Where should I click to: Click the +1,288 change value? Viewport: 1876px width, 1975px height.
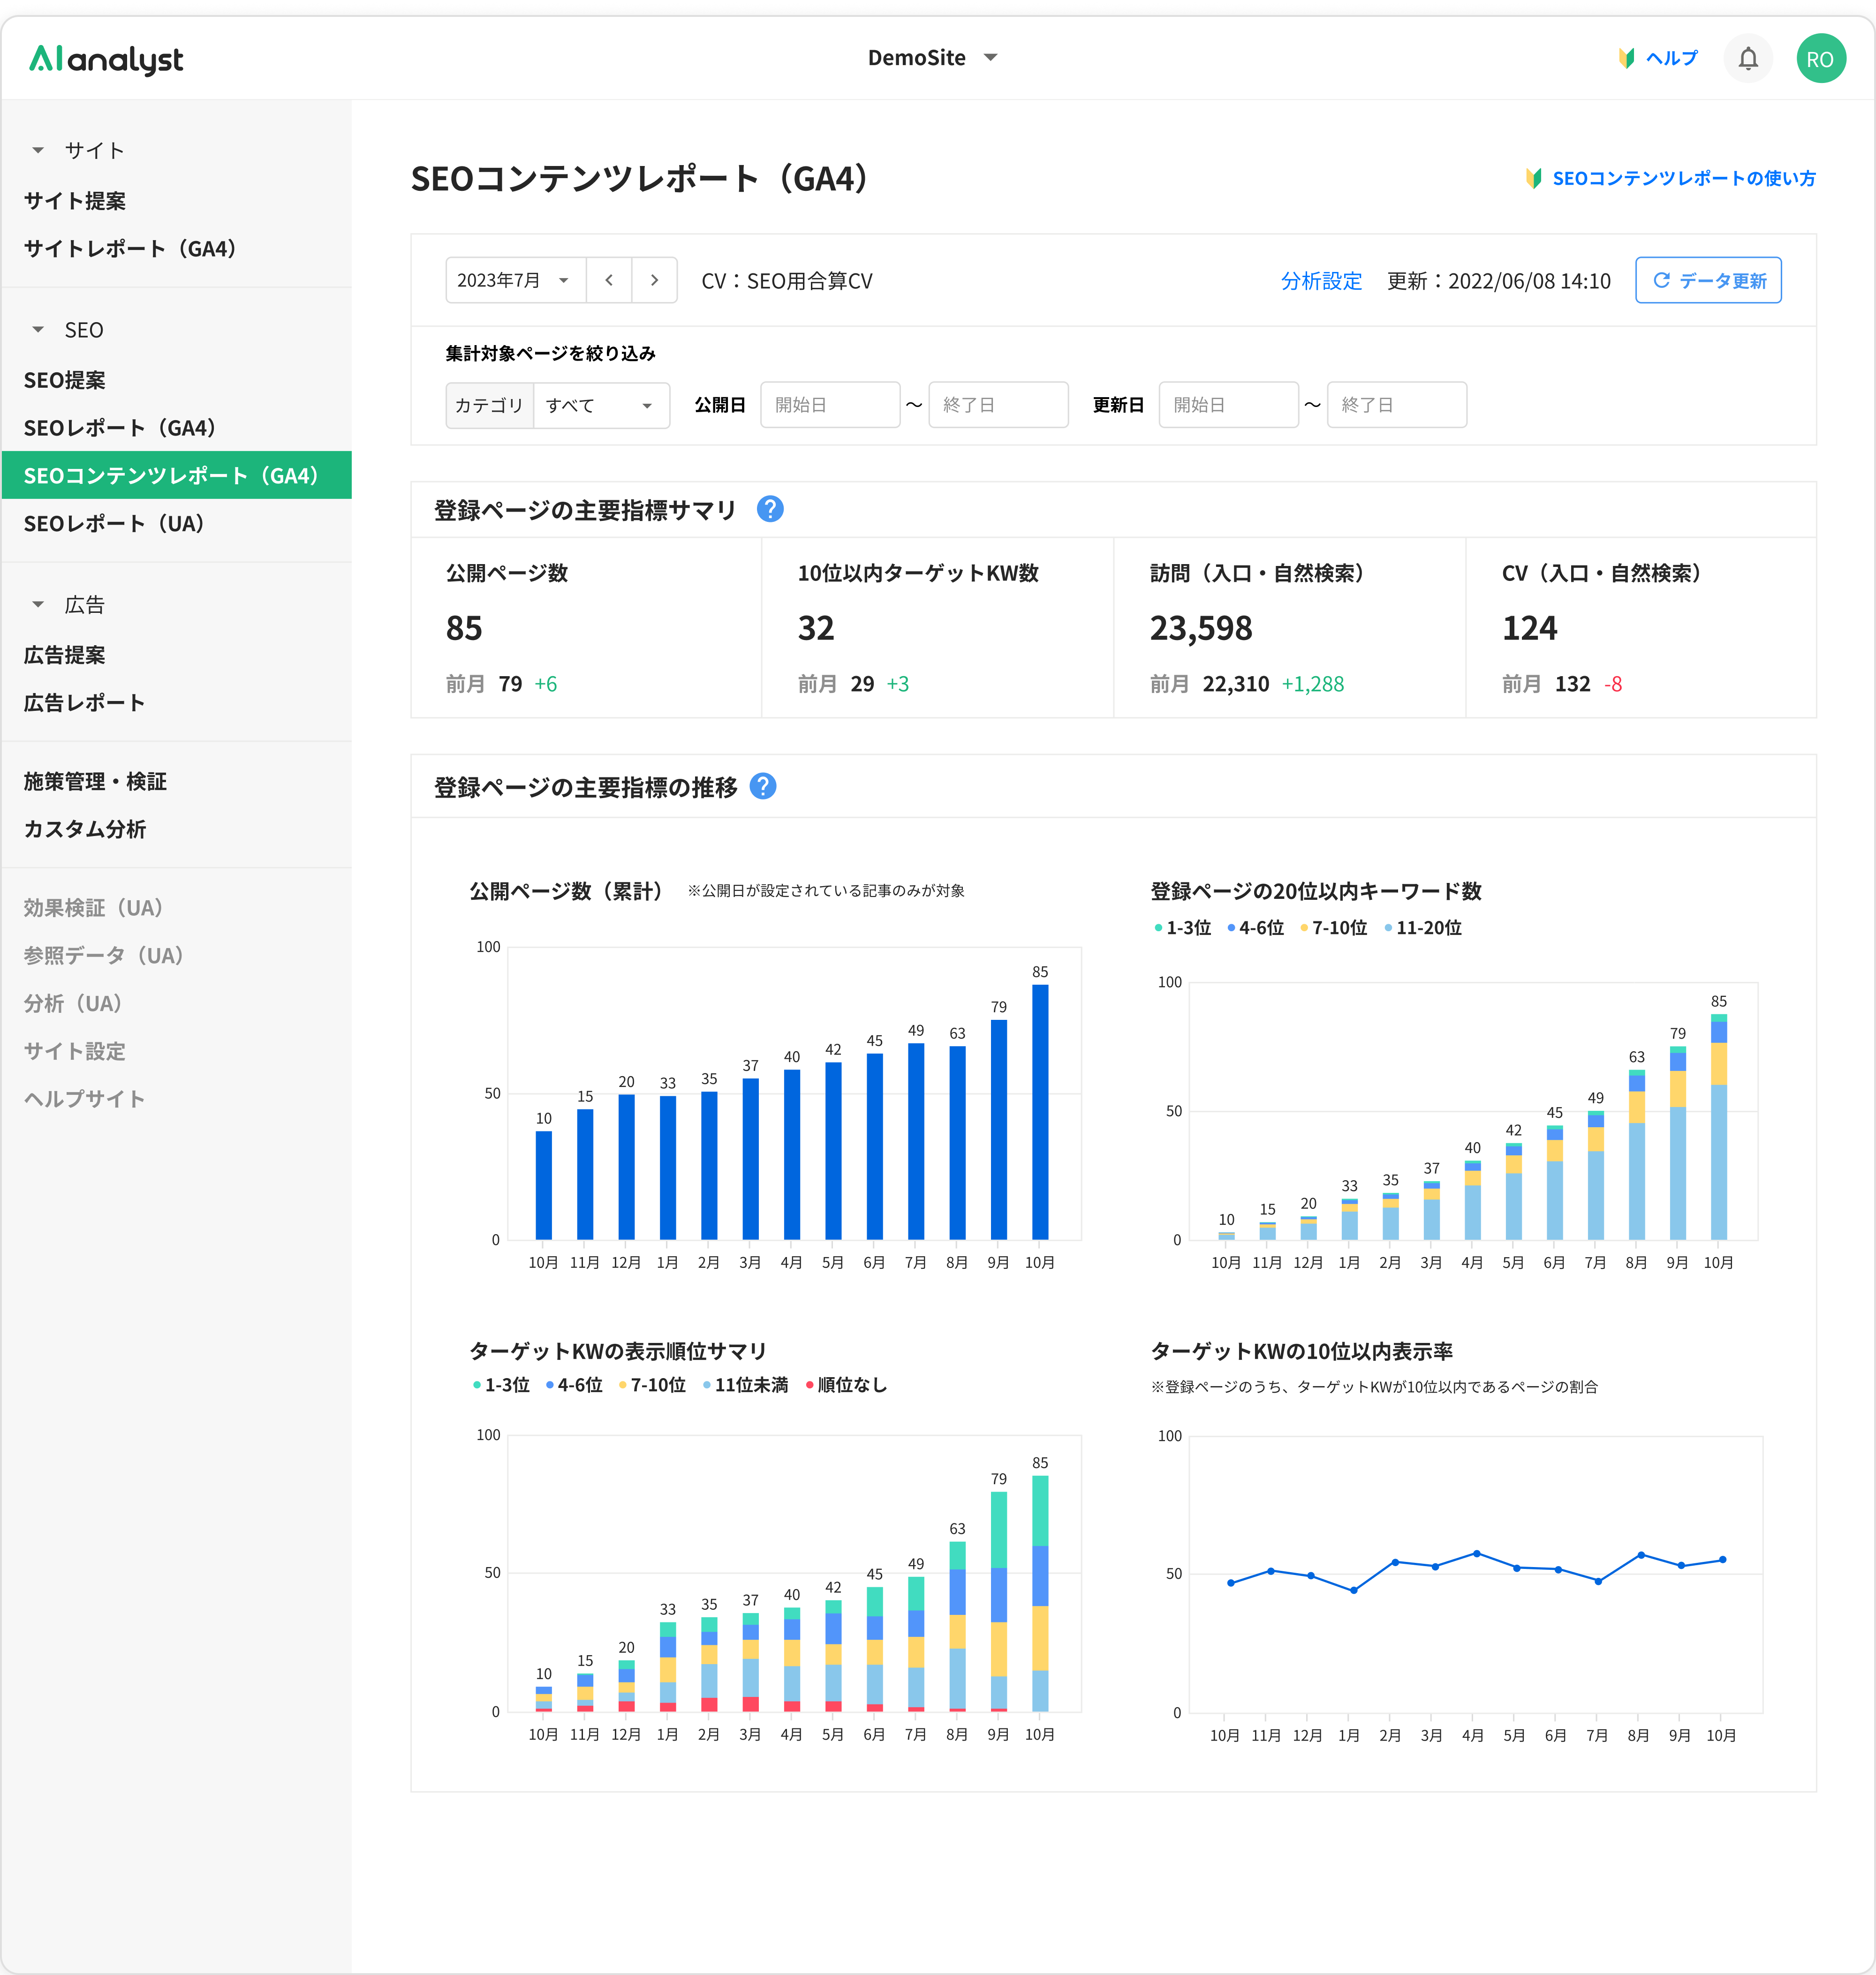tap(1313, 684)
